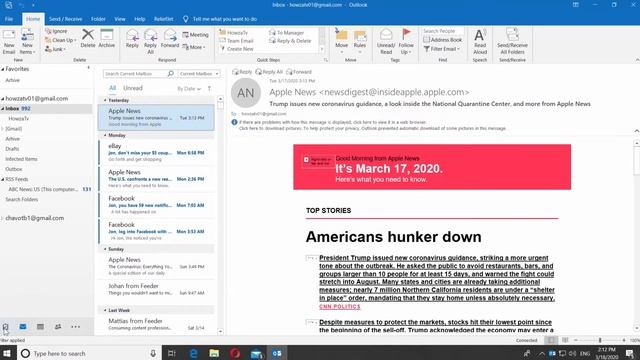Open the By Date sort dropdown
Screen dimensions: 640x360
coord(189,89)
